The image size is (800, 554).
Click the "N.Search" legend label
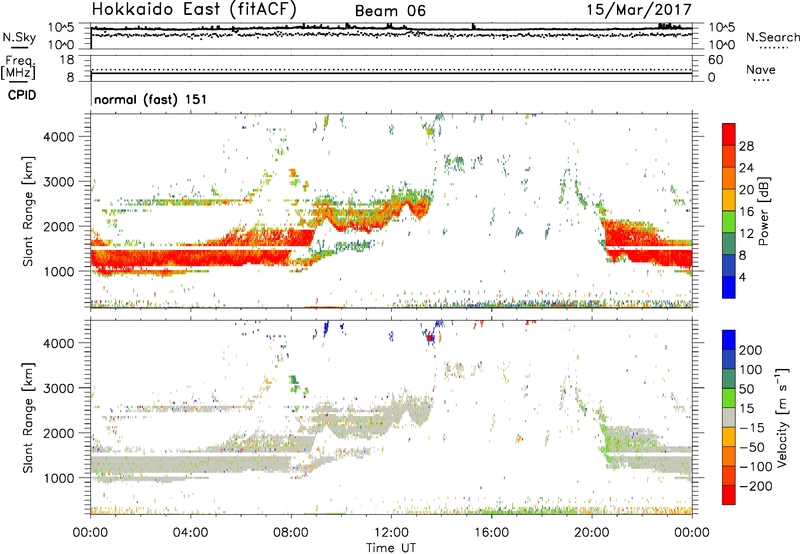[x=772, y=37]
